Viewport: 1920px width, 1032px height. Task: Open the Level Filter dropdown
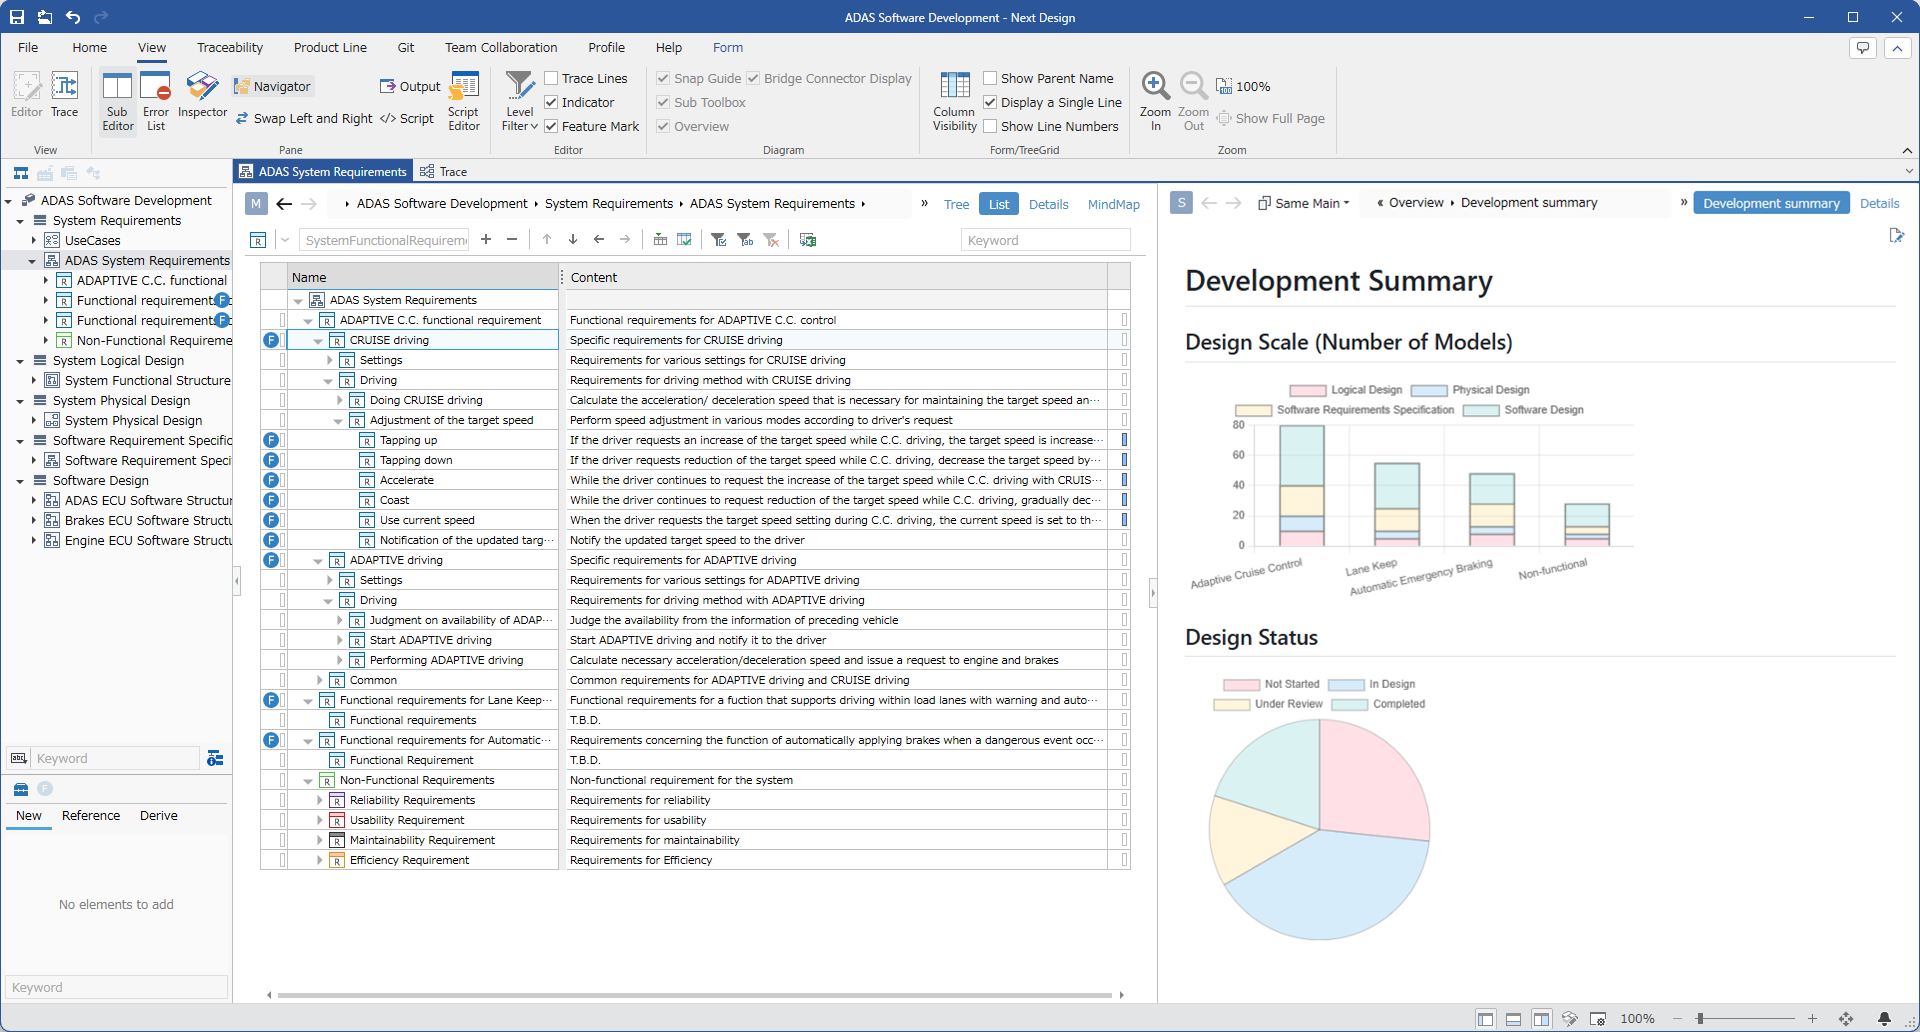(520, 100)
